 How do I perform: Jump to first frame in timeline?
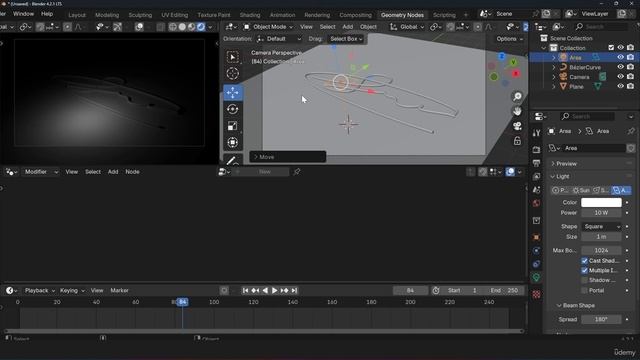click(x=245, y=290)
